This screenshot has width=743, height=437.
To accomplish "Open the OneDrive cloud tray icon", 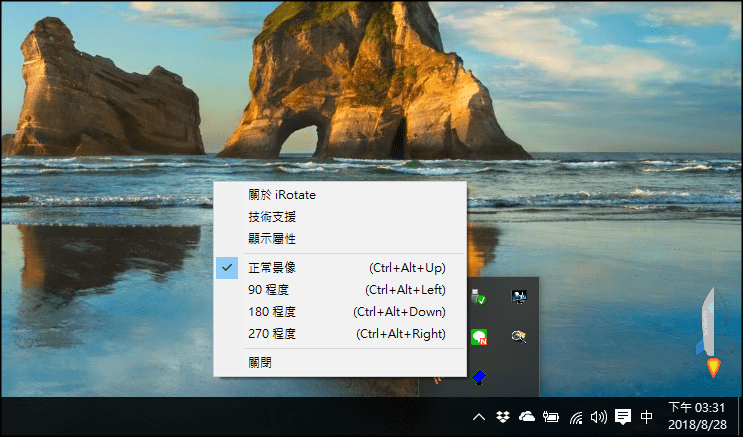I will pyautogui.click(x=526, y=417).
